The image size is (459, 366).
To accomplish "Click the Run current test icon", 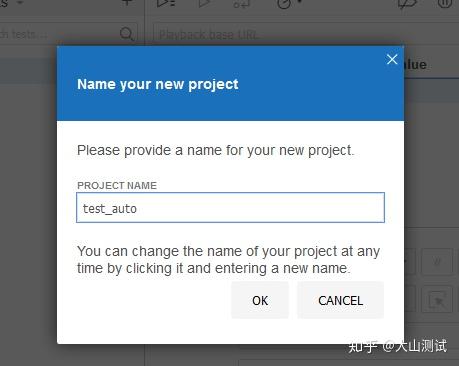I will pyautogui.click(x=204, y=3).
